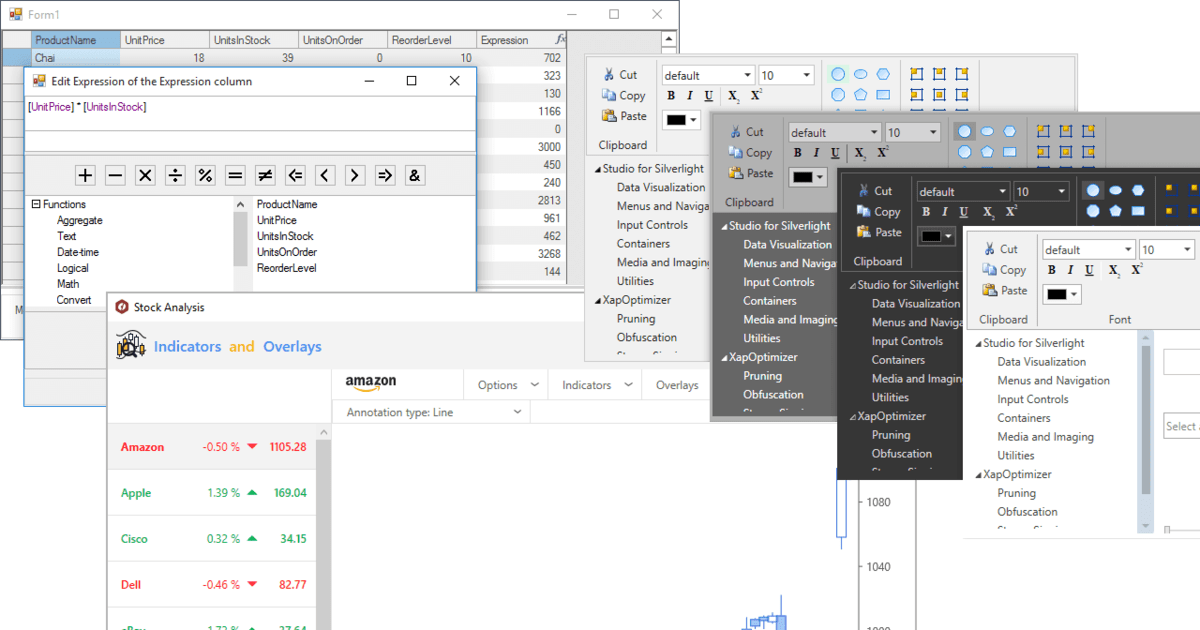Click the UnitsOnOrder field in expression editor
Screen dimensions: 1200x630
(x=287, y=253)
